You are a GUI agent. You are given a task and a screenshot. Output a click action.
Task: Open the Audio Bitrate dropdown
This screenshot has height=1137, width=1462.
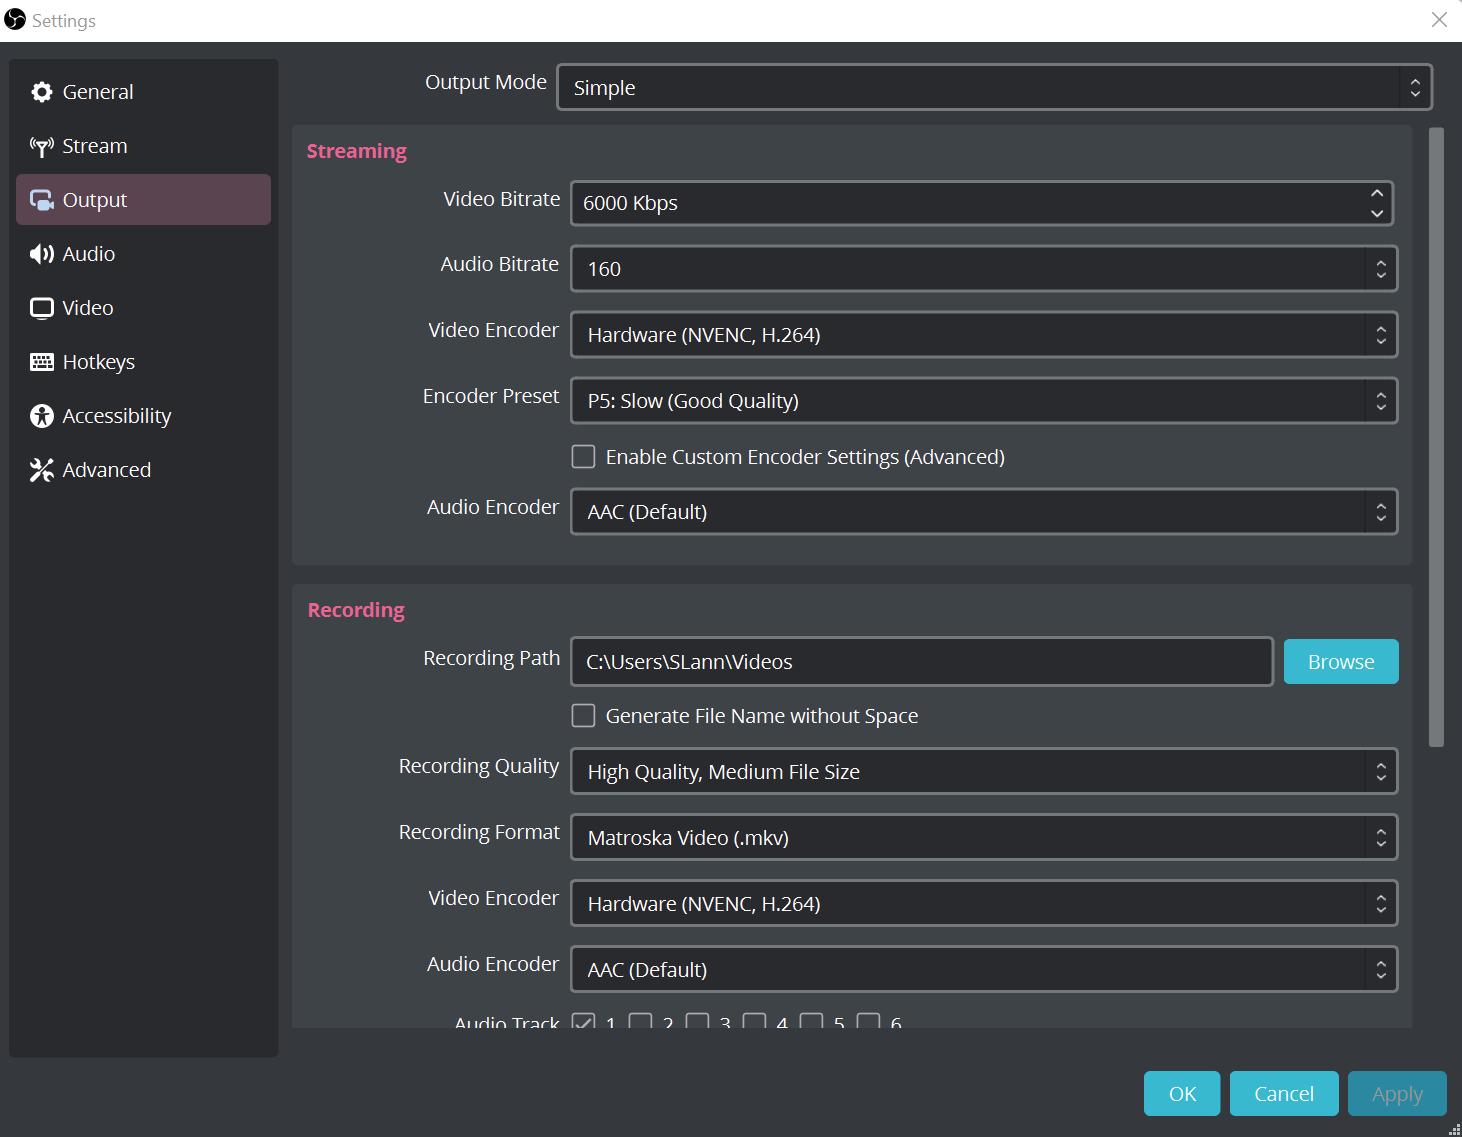point(984,269)
